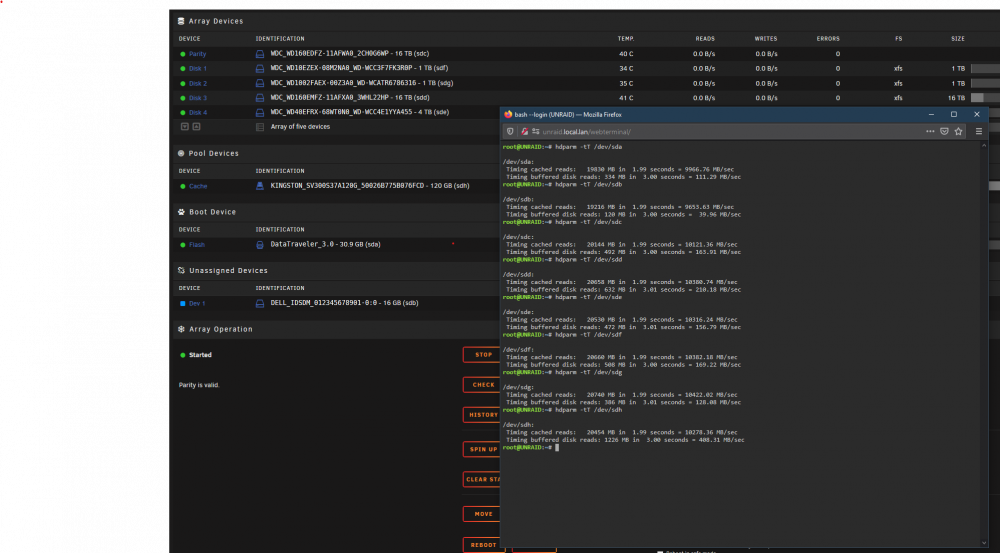The image size is (1000, 553).
Task: Click the Disk 1 green status indicator
Action: (183, 68)
